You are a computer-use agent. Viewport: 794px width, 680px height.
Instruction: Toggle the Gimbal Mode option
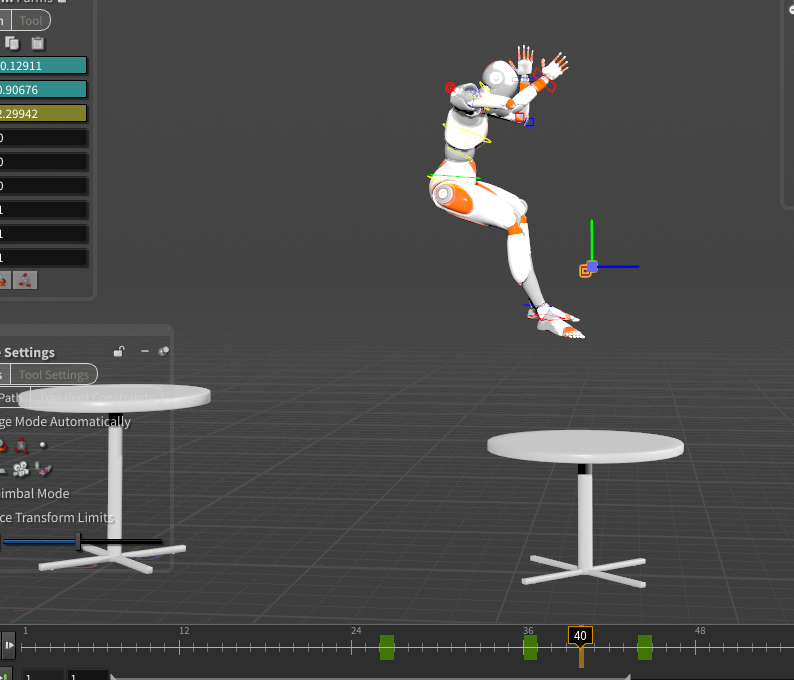(34, 493)
